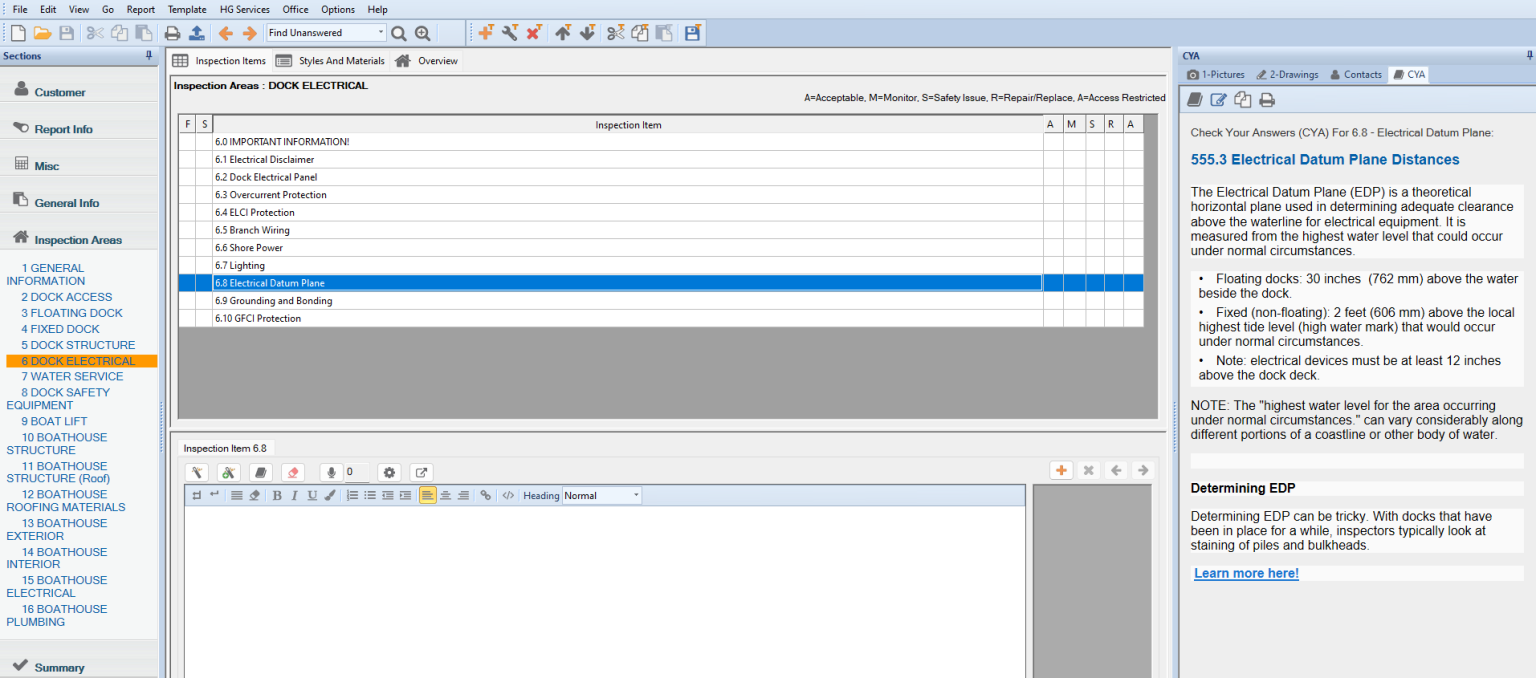
Task: Toggle bold formatting in the editor
Action: 277,495
